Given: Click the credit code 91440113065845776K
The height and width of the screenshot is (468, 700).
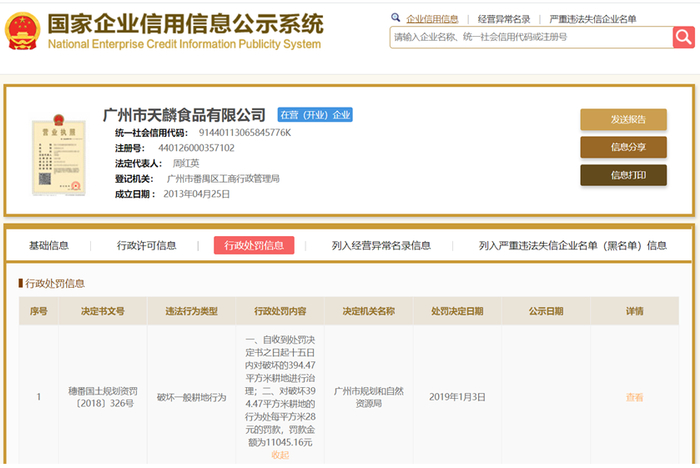Looking at the screenshot, I should point(245,133).
